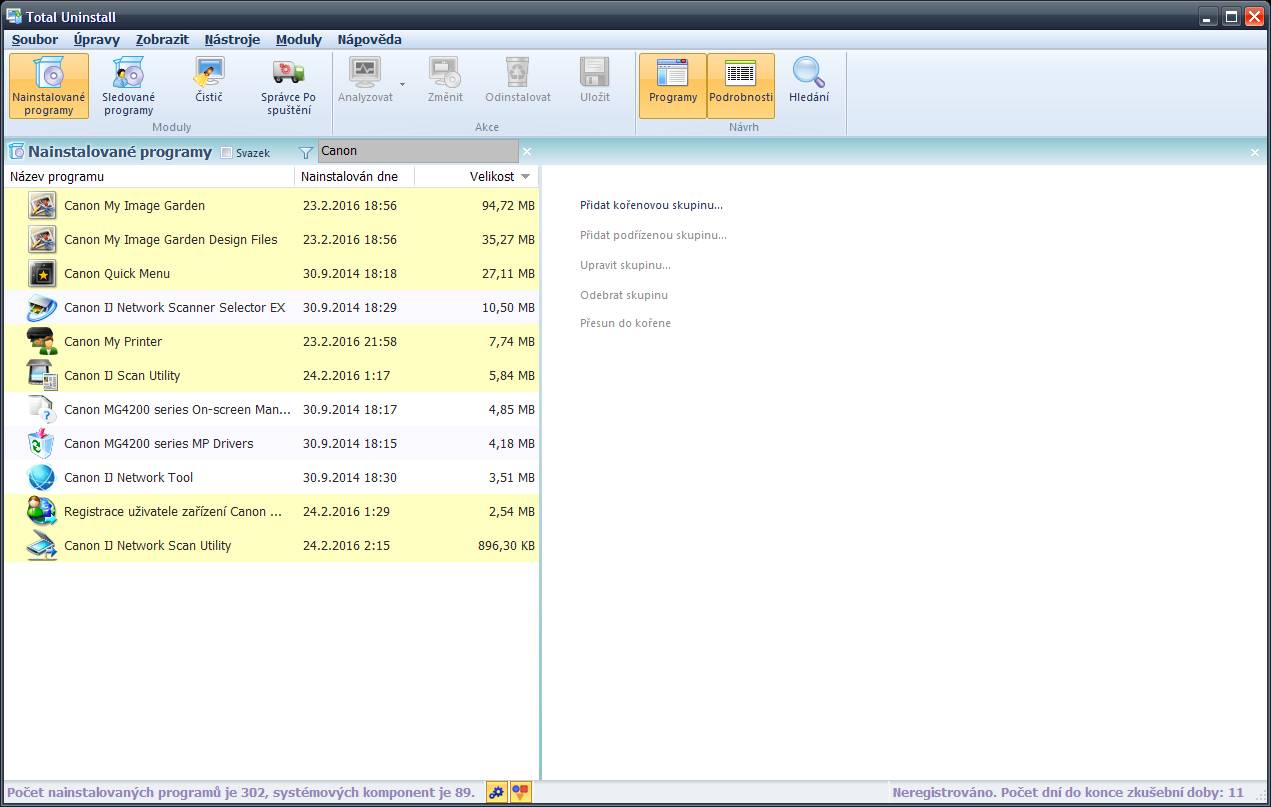The image size is (1271, 807).
Task: Expand the Analyzovat dropdown arrow
Action: [x=402, y=85]
